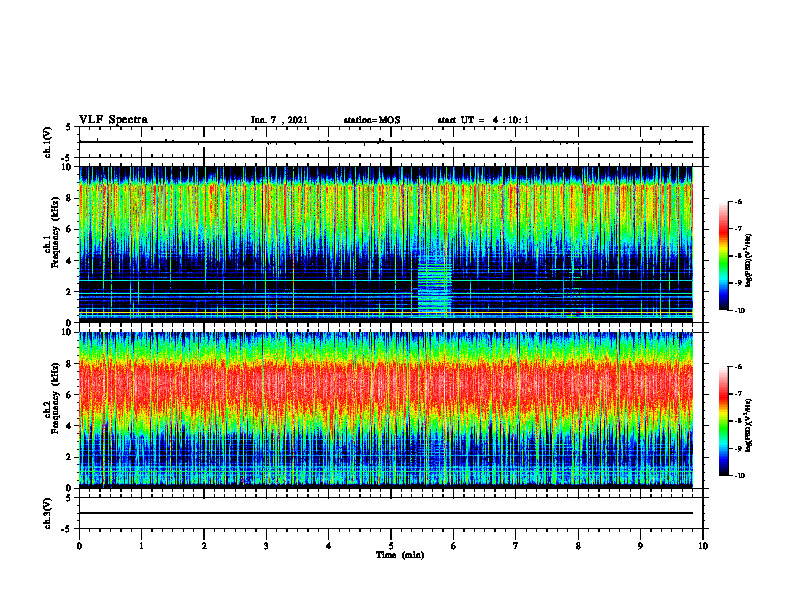Click the "ch.3(V)" bottom waveform axis label
Image resolution: width=792 pixels, height=612 pixels.
[47, 514]
